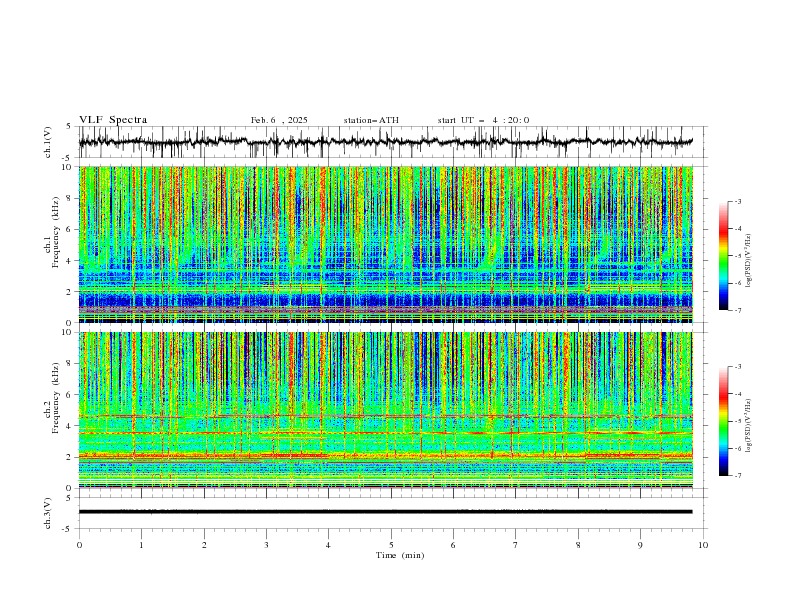Image resolution: width=792 pixels, height=612 pixels.
Task: Click the "-3" tick on upper colorbar
Action: pos(738,201)
